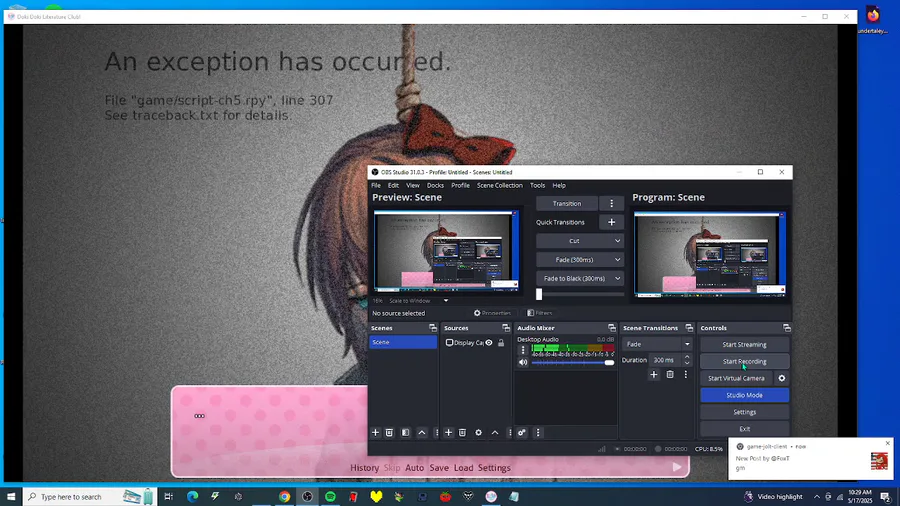Add a quick transition with plus button

tap(611, 222)
